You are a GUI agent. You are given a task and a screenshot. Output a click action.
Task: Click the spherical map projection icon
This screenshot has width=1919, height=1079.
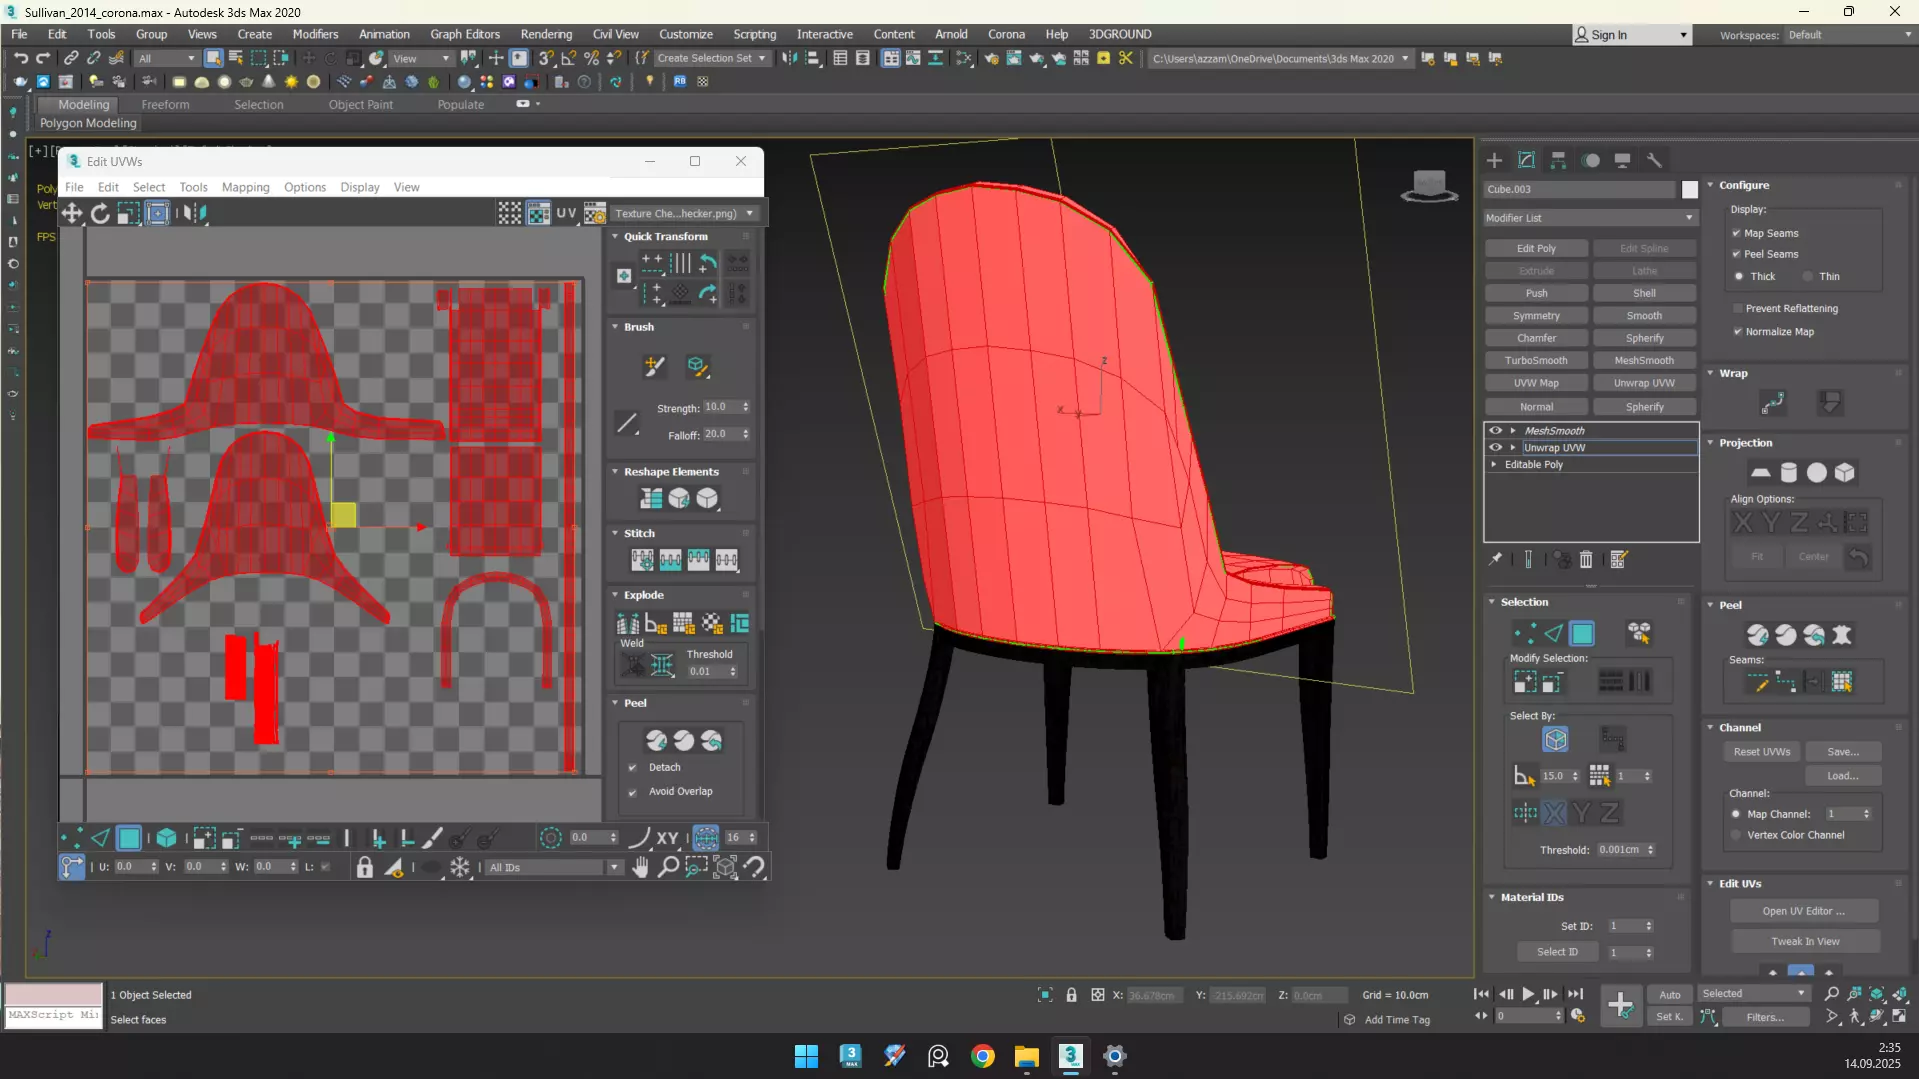pyautogui.click(x=1816, y=473)
